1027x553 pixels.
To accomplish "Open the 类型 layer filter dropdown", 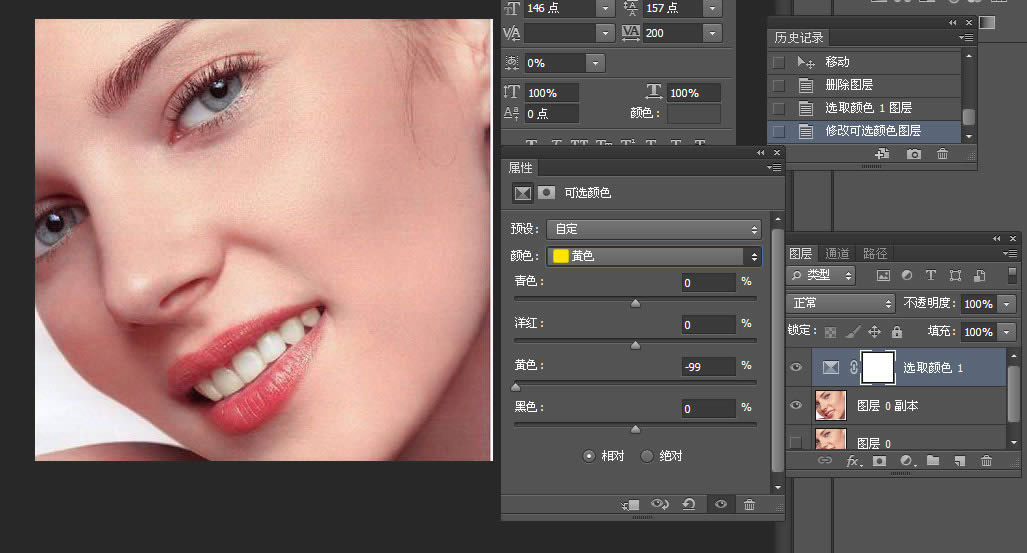I will [x=821, y=275].
